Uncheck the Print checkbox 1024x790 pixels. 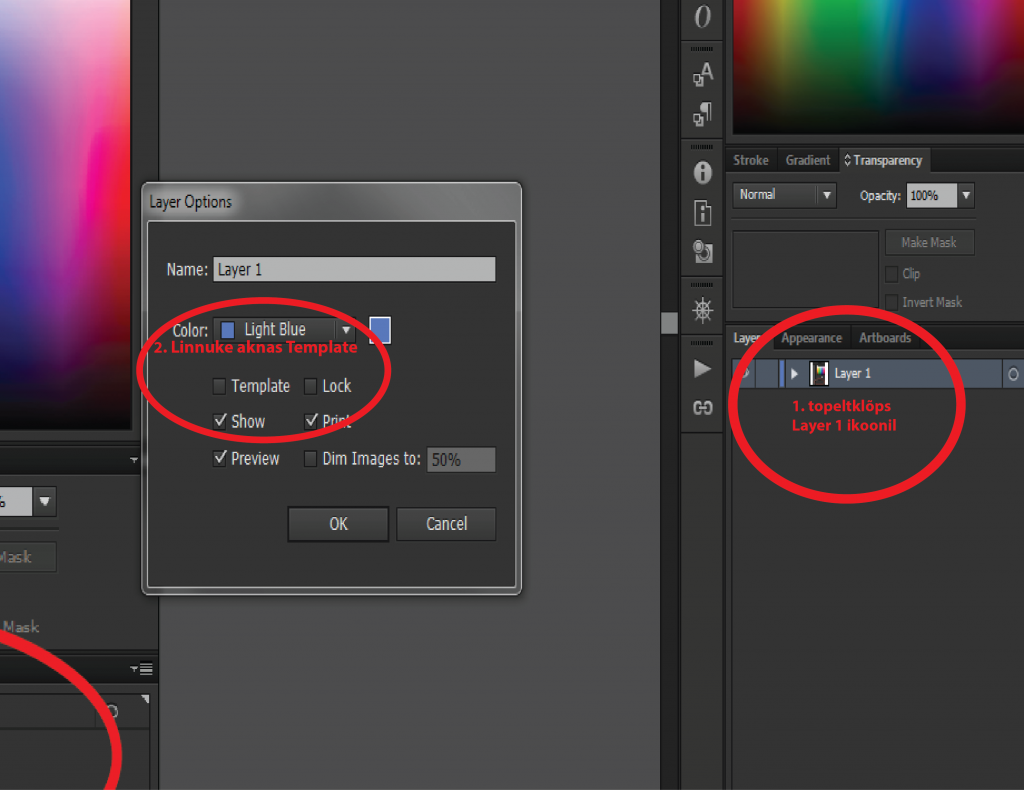(312, 421)
